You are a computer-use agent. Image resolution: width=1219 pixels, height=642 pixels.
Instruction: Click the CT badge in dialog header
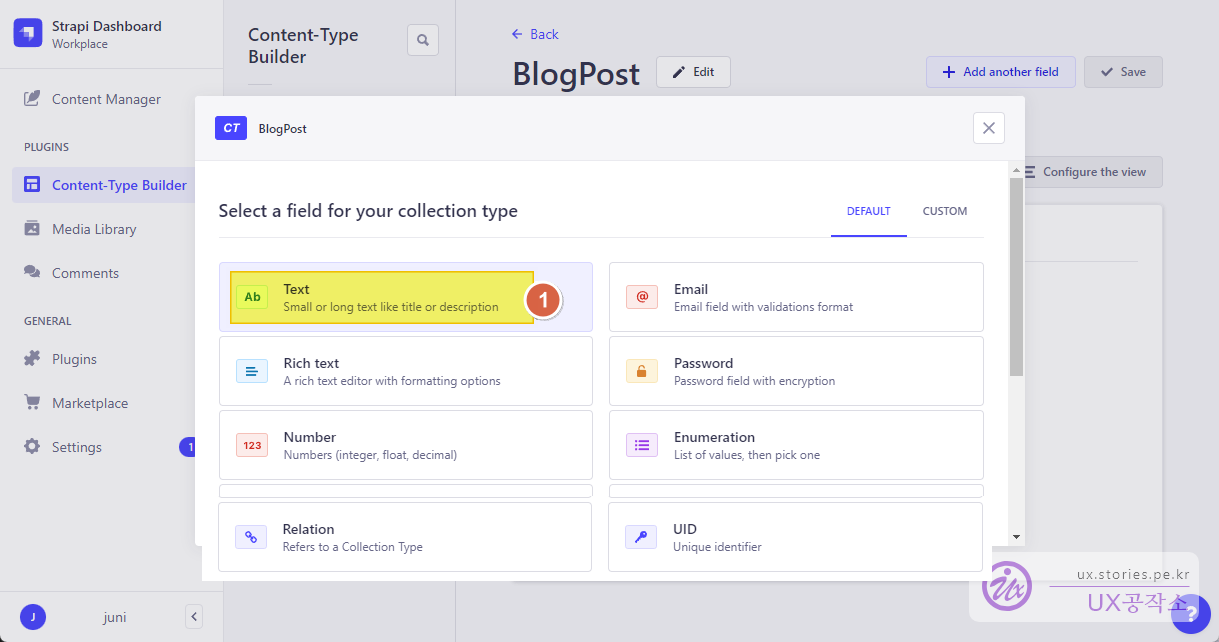[x=231, y=128]
